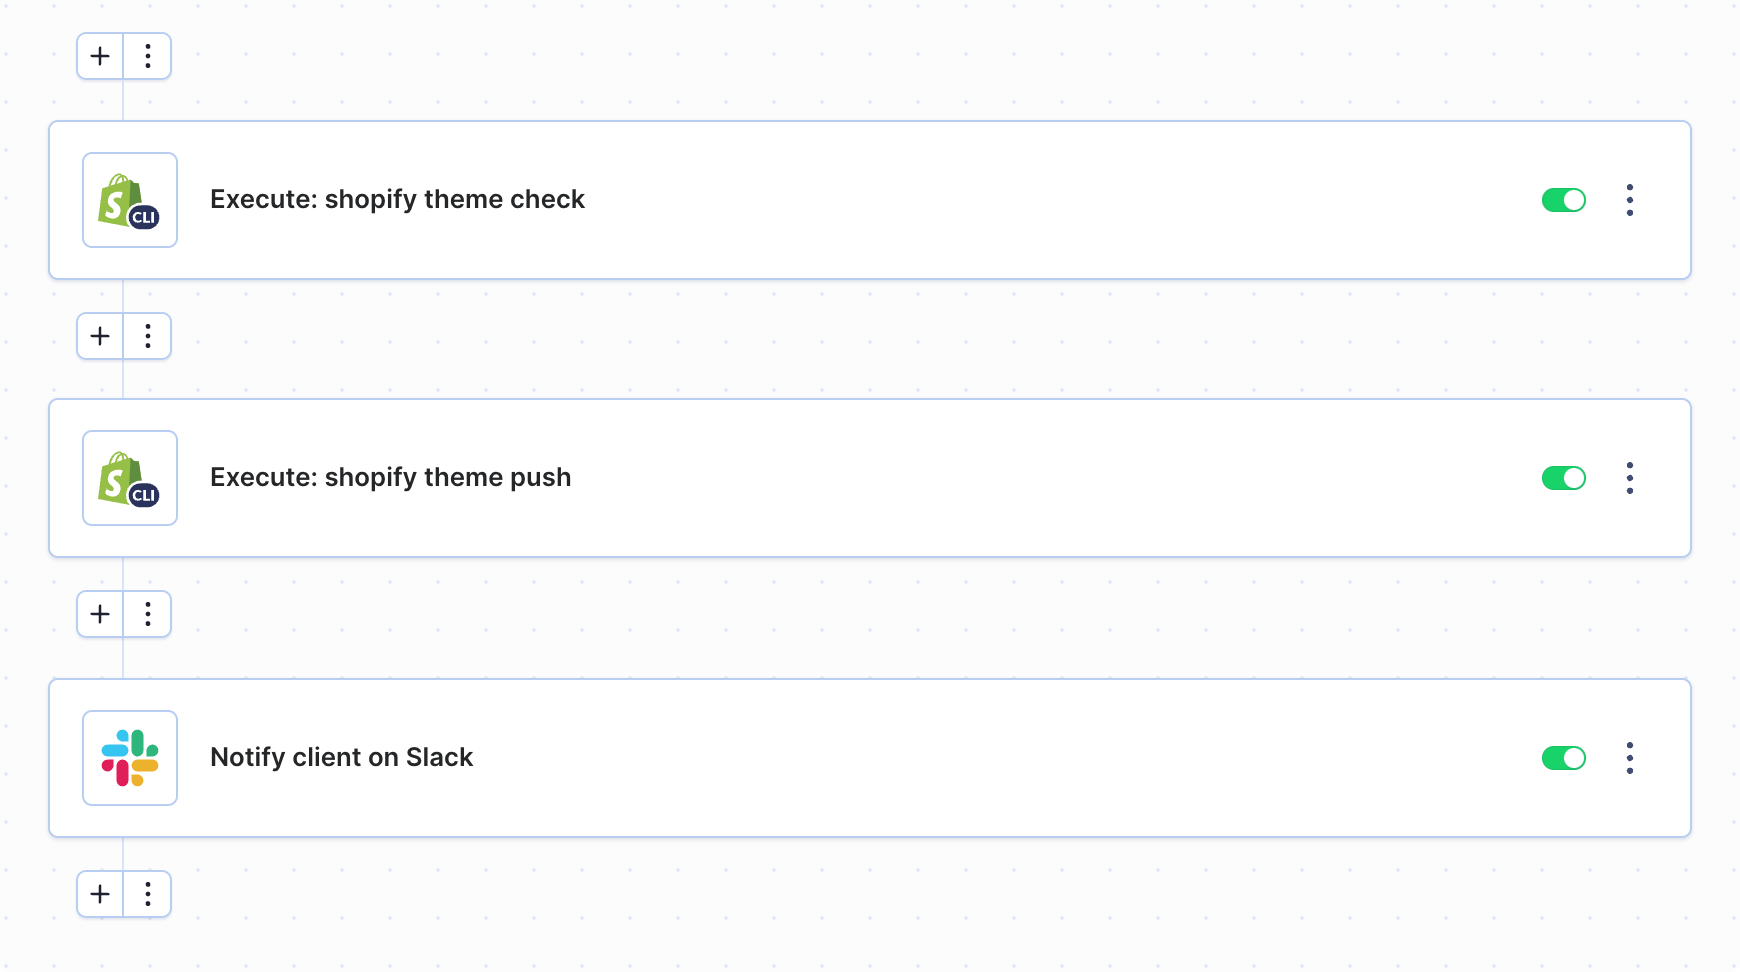Click the Shopify CLI icon for theme push
1740x972 pixels.
[x=130, y=478]
